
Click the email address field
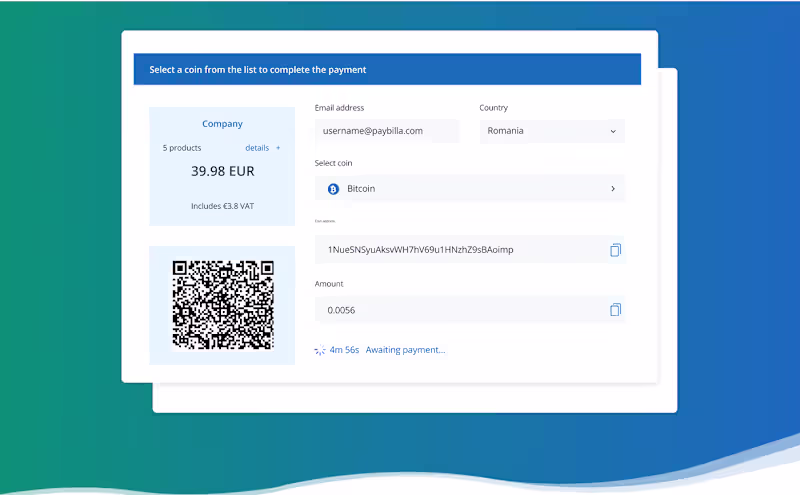(x=387, y=131)
